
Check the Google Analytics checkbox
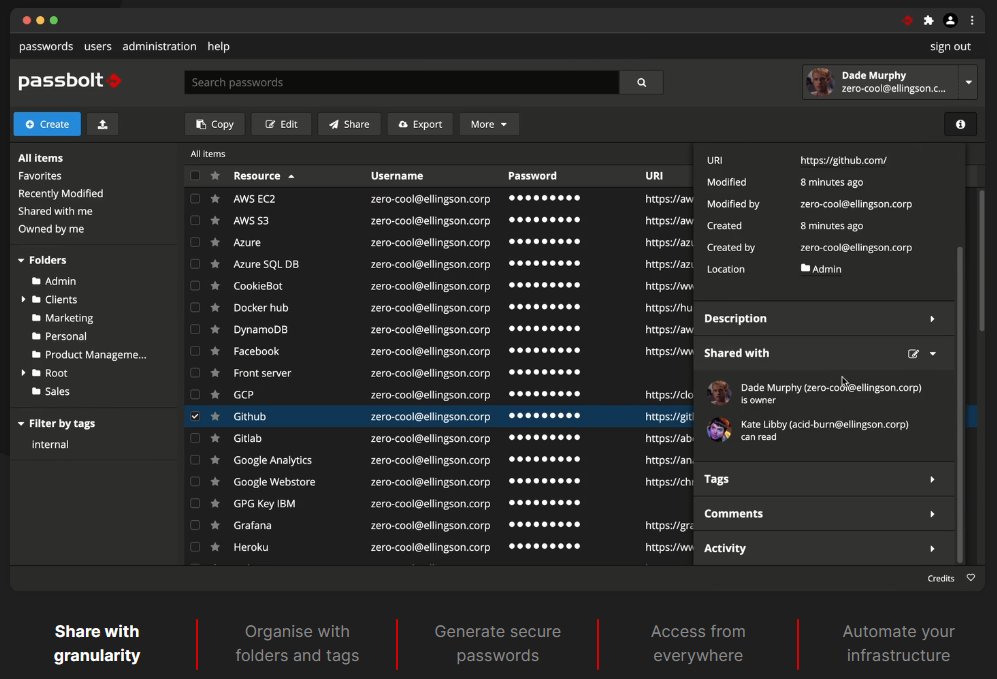click(195, 460)
